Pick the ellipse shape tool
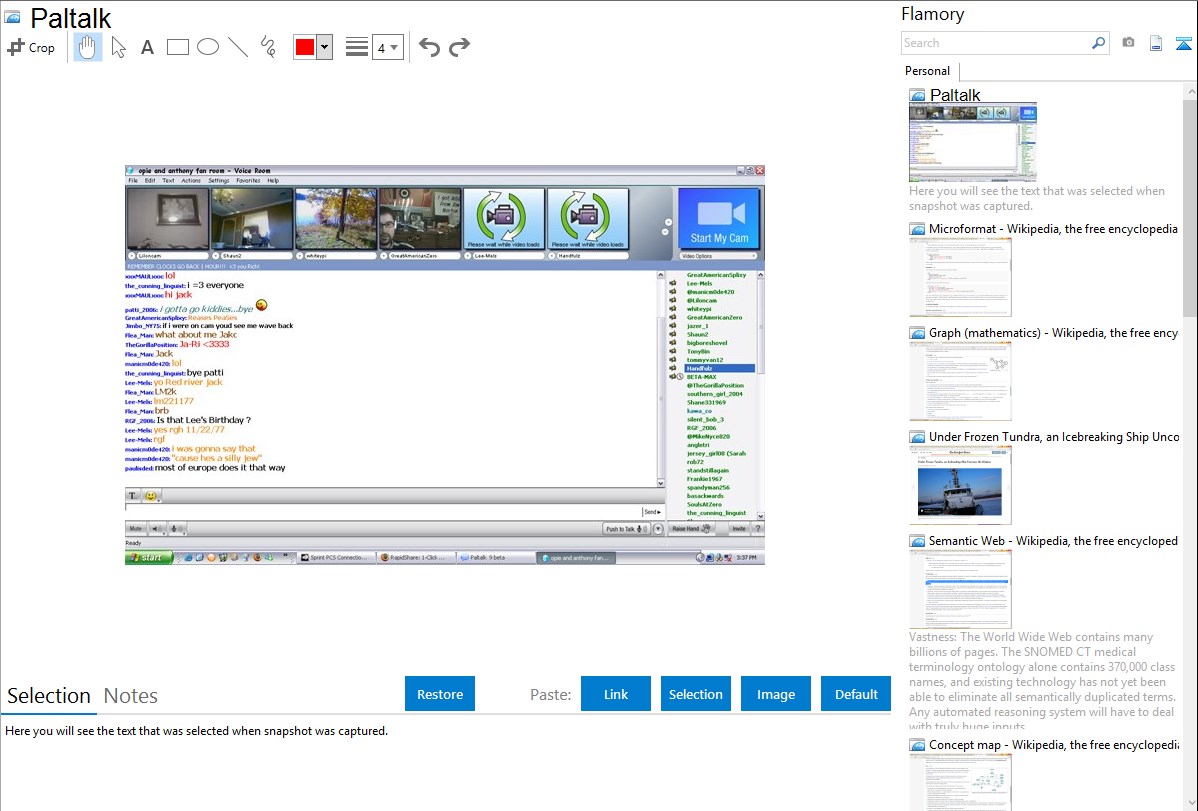Image resolution: width=1198 pixels, height=811 pixels. pos(207,47)
